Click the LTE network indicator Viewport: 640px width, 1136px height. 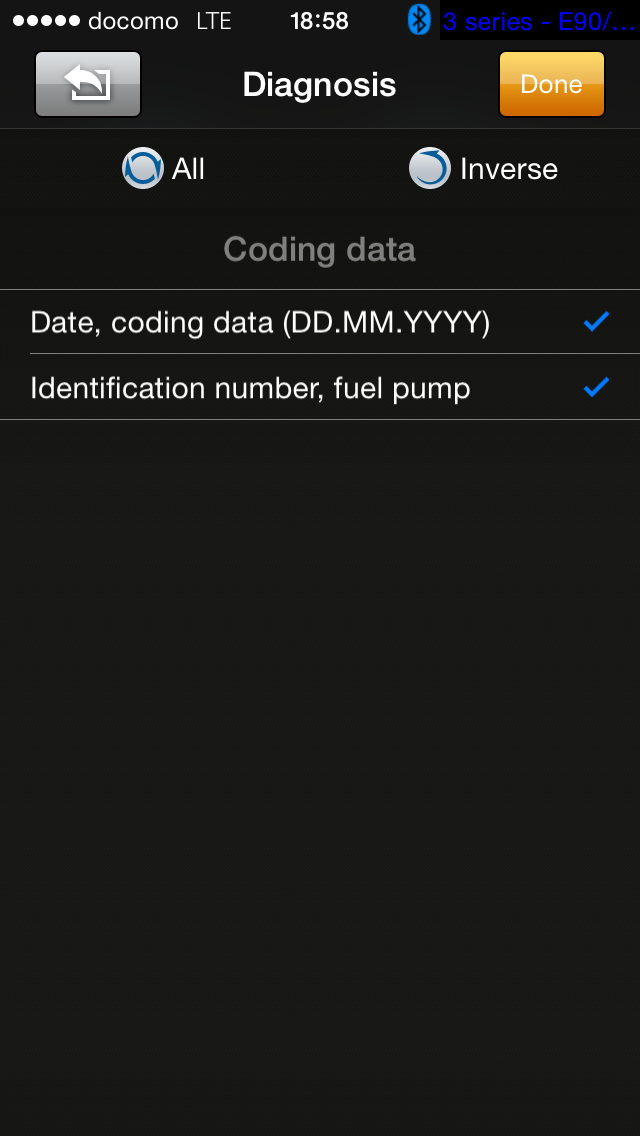(214, 21)
